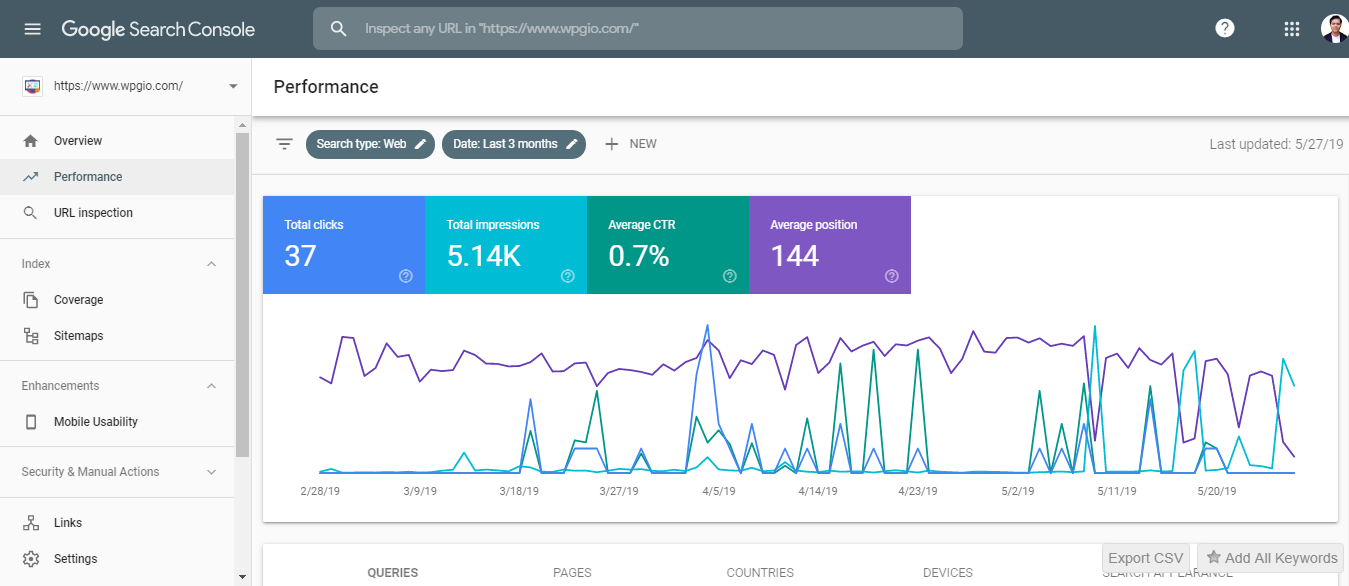
Task: Edit Date filter pencil icon
Action: (x=572, y=144)
